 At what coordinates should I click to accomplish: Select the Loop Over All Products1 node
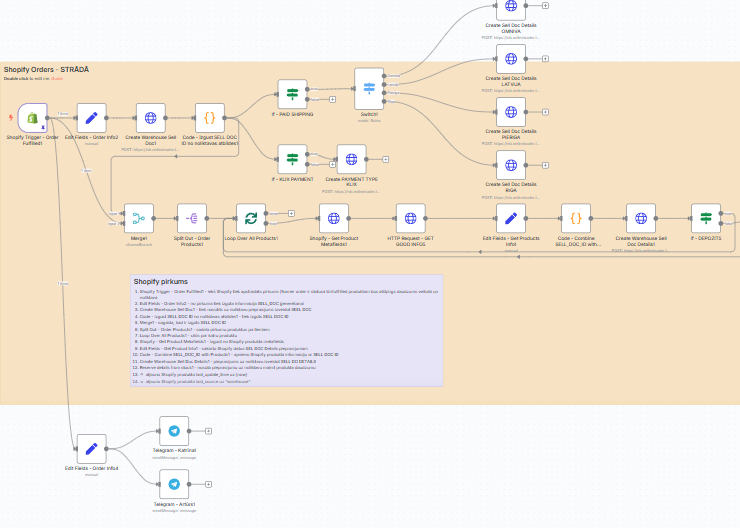click(x=251, y=218)
